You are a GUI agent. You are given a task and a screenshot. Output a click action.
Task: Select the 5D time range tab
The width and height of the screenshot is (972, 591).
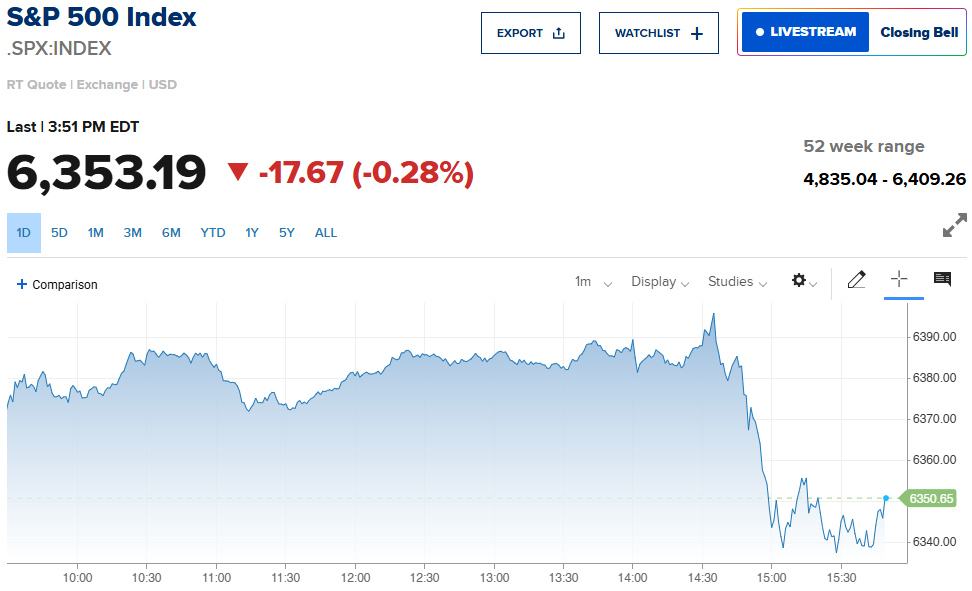click(59, 233)
